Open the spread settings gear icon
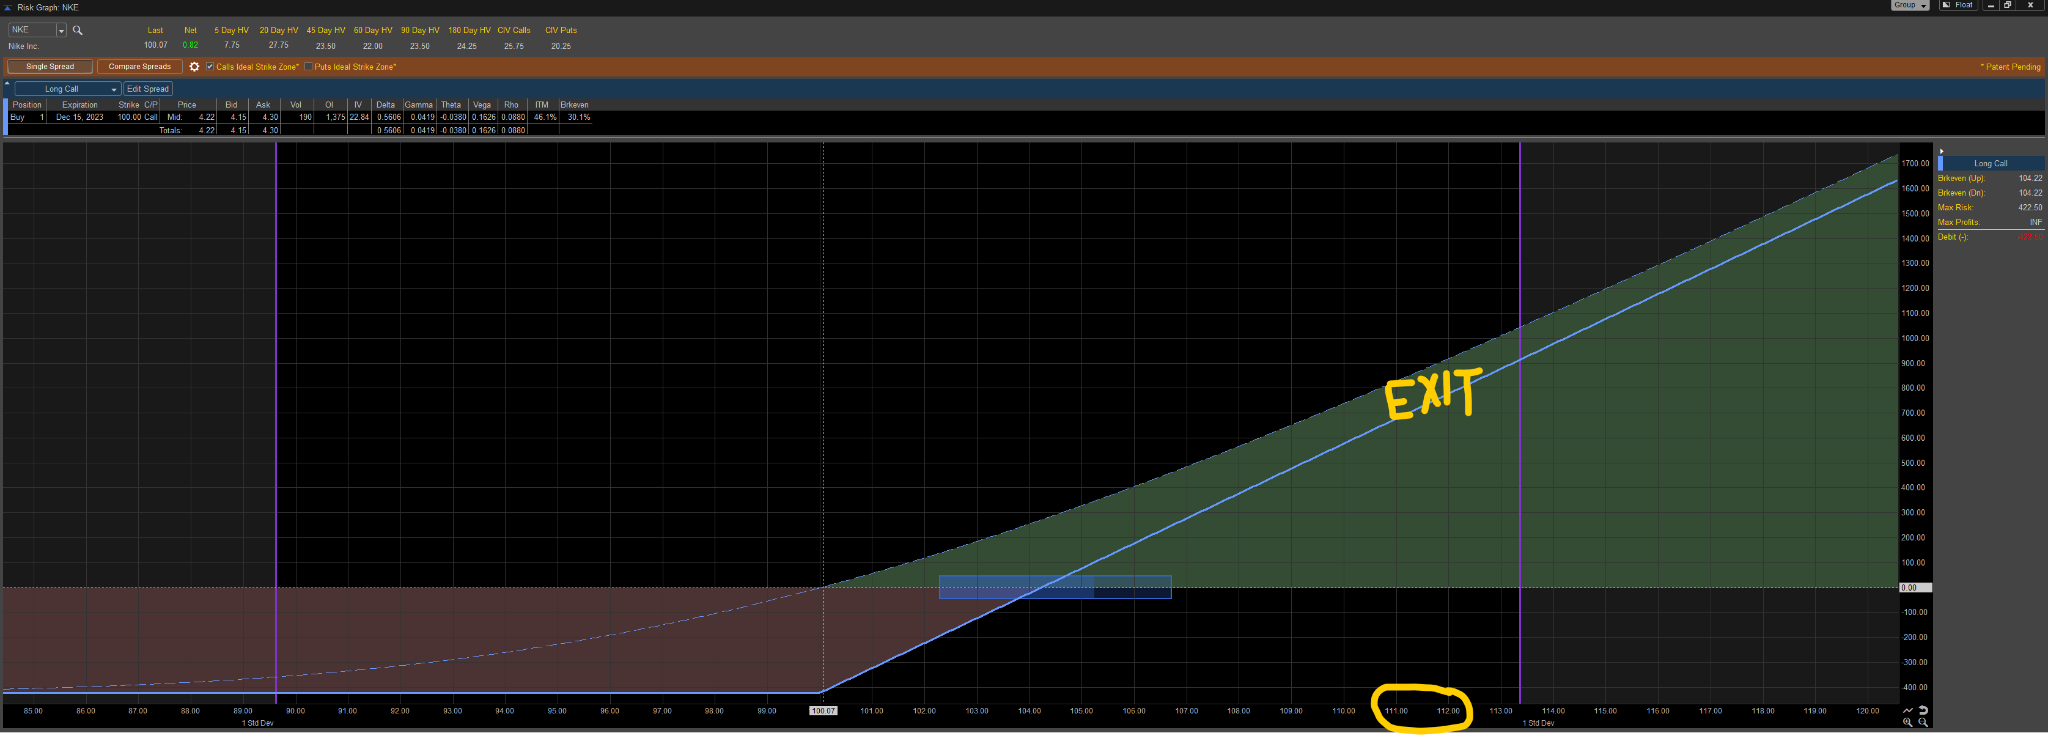 point(194,67)
